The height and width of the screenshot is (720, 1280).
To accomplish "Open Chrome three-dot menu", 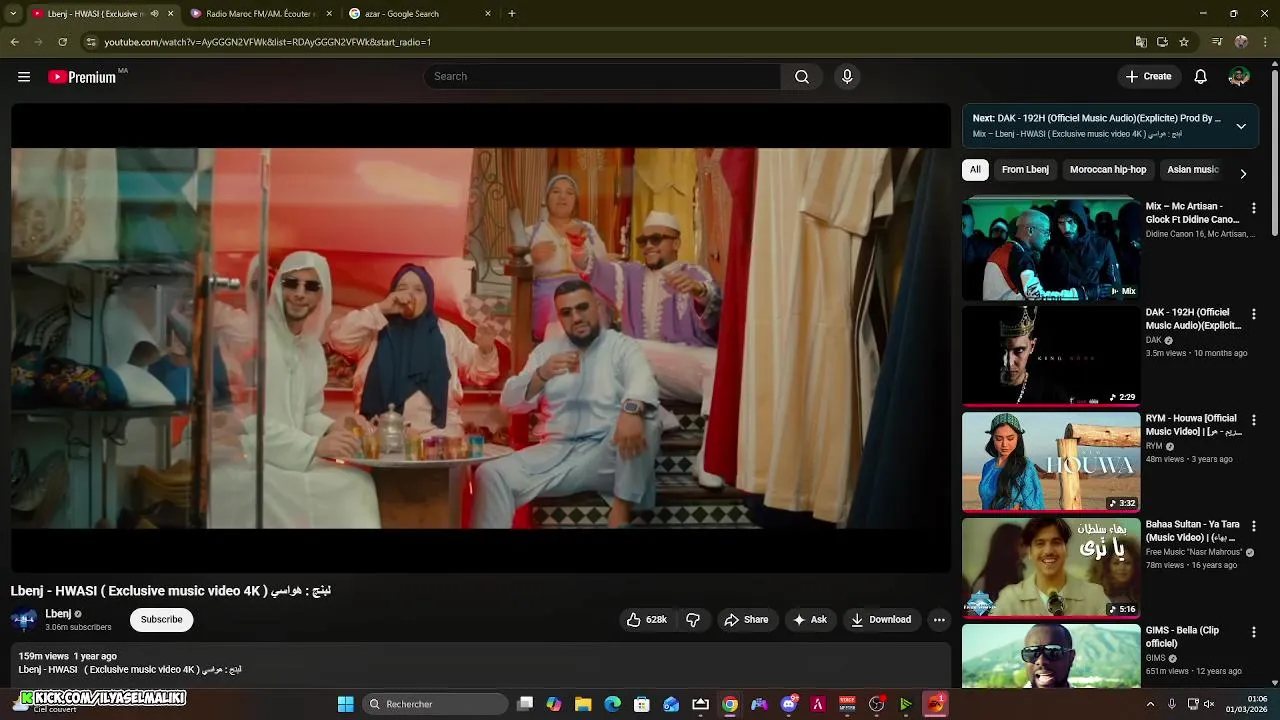I will (1266, 42).
